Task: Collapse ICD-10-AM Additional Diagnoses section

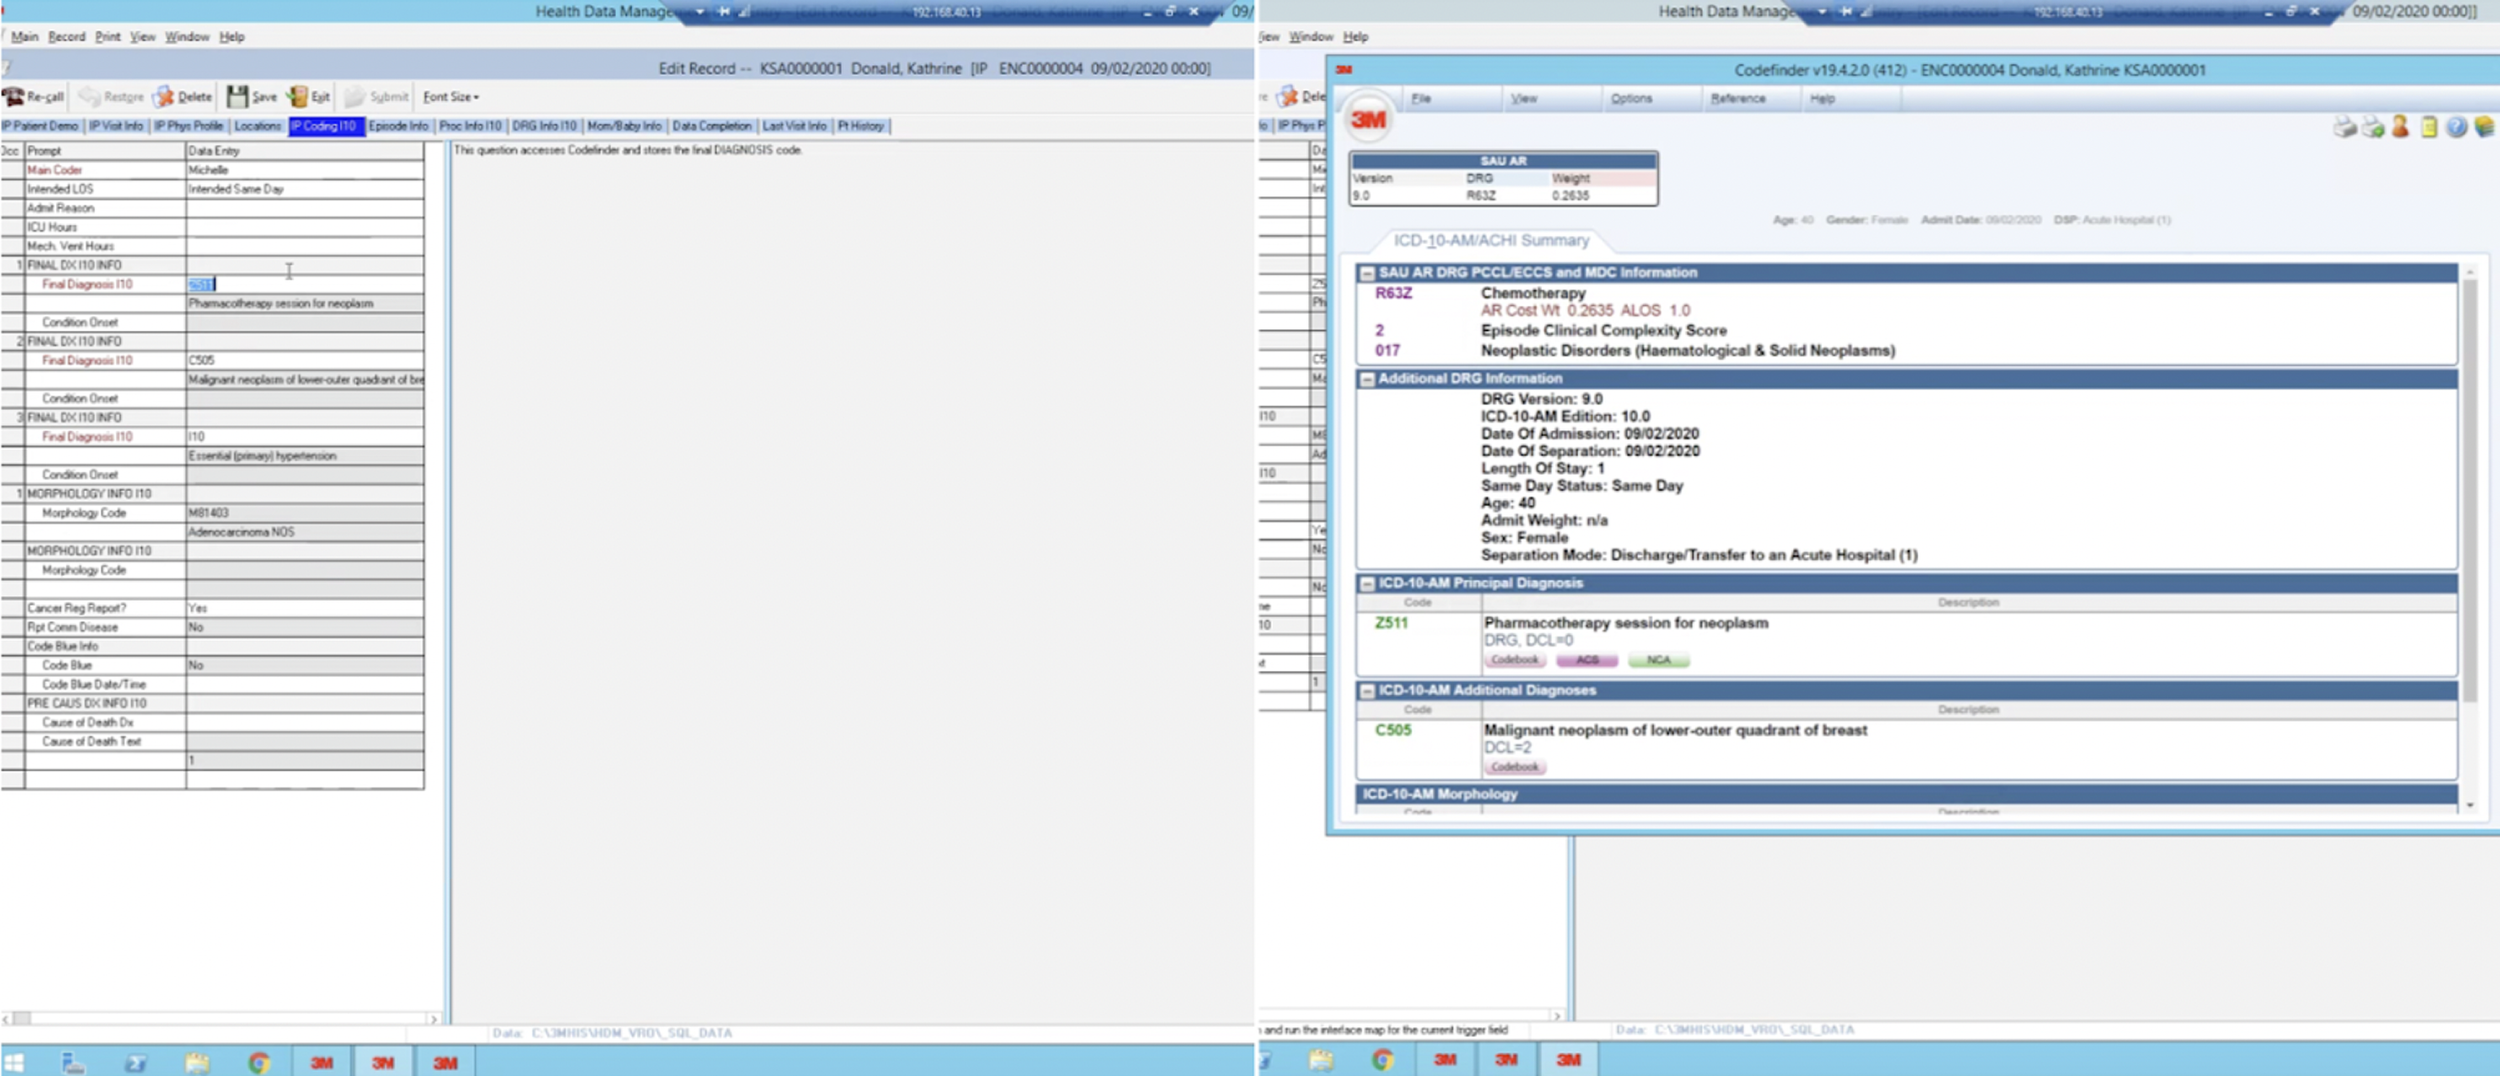Action: [1367, 691]
